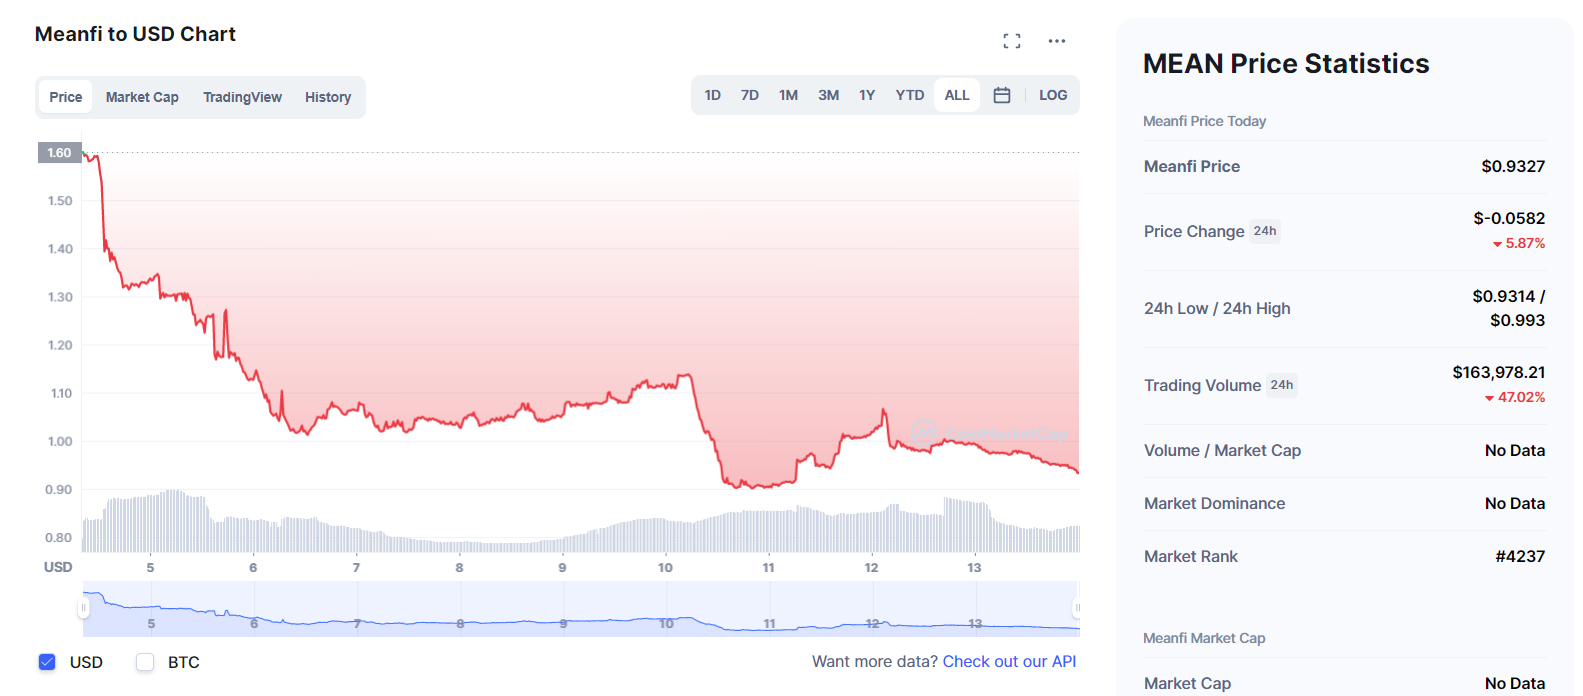Open the TradingView tab
This screenshot has width=1583, height=696.
point(242,97)
